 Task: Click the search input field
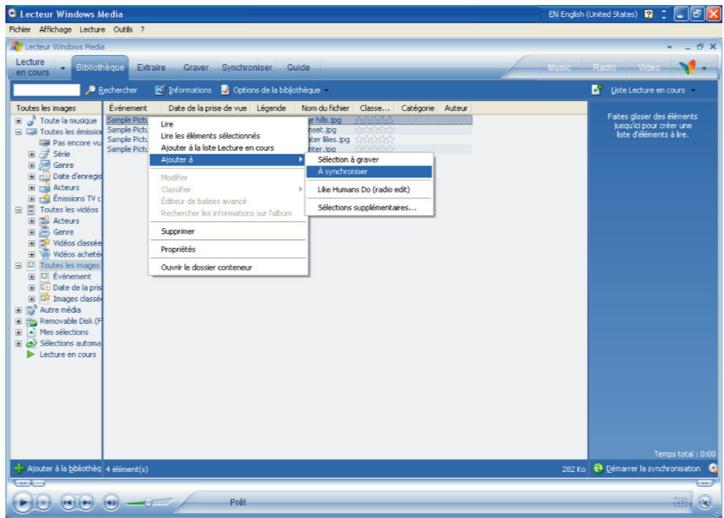pos(46,90)
